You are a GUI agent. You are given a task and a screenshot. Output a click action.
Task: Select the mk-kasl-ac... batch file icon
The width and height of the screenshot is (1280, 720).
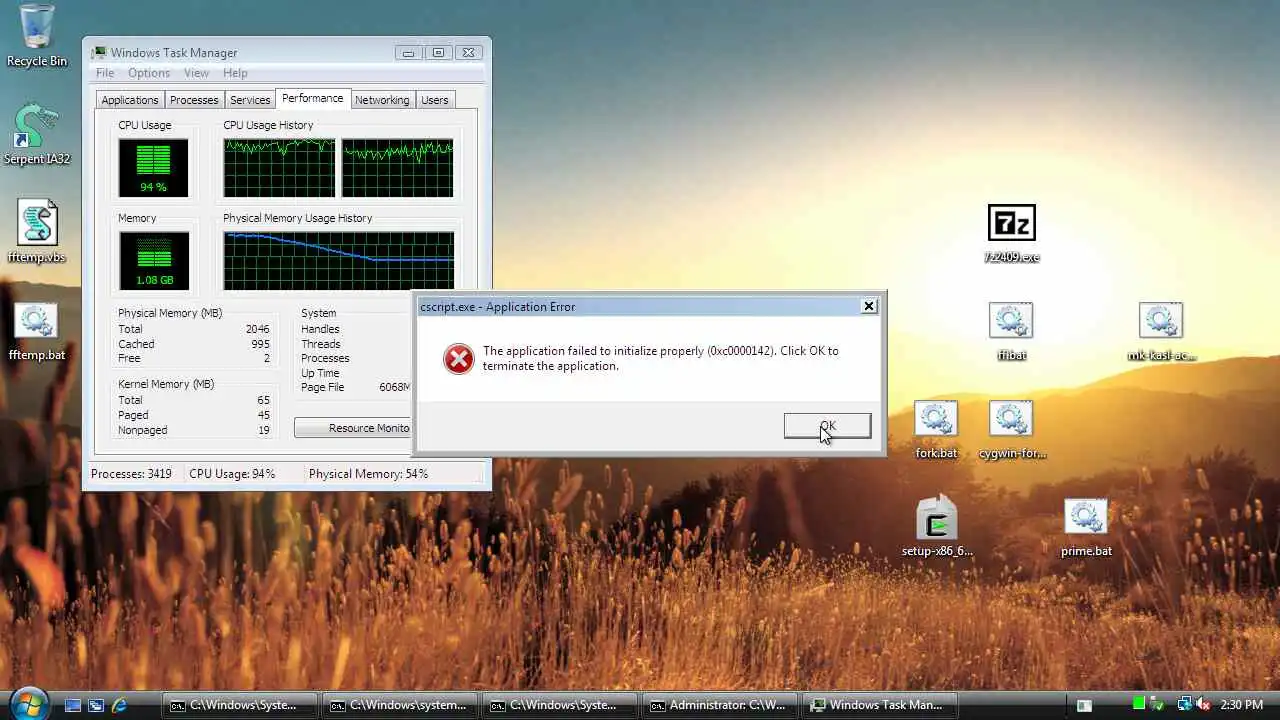point(1161,331)
